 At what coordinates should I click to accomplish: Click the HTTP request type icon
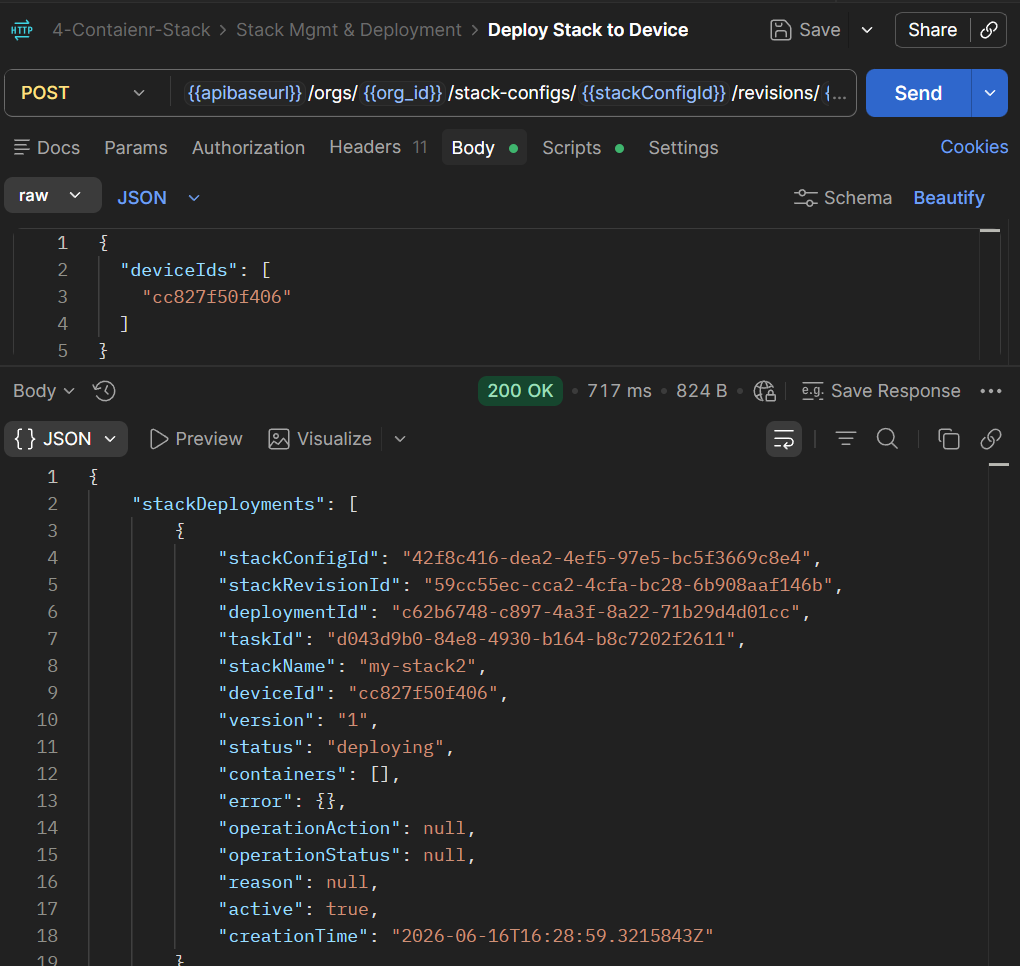click(x=21, y=30)
